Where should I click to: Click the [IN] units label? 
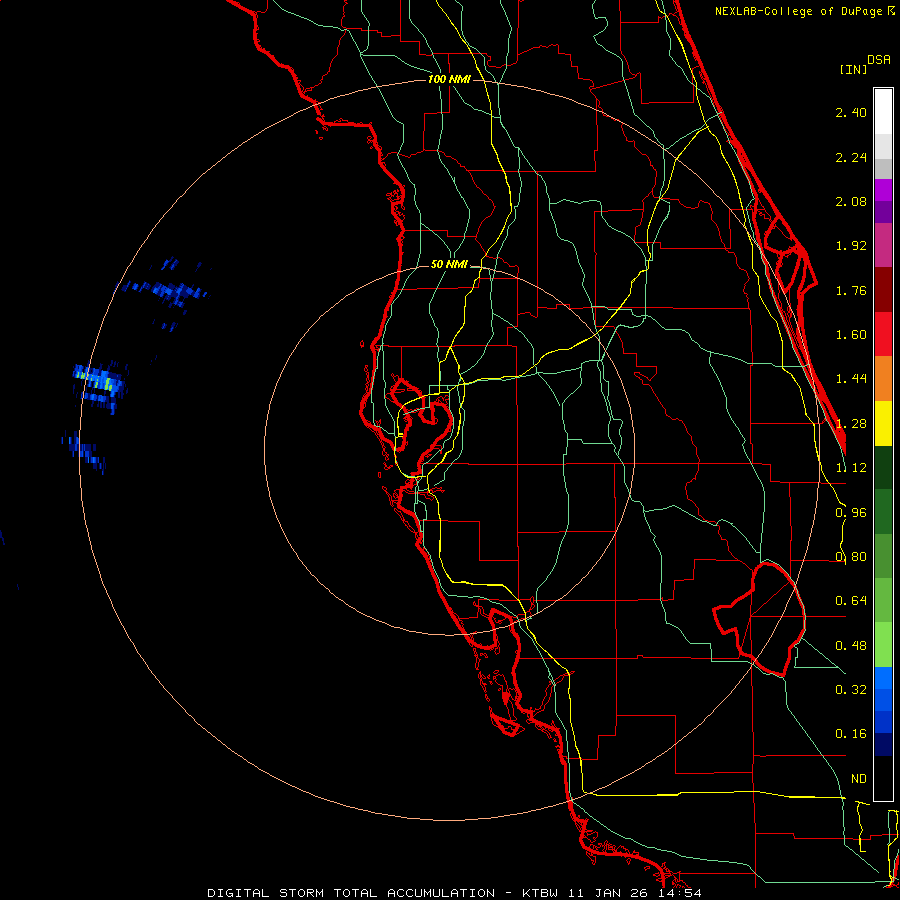point(853,69)
